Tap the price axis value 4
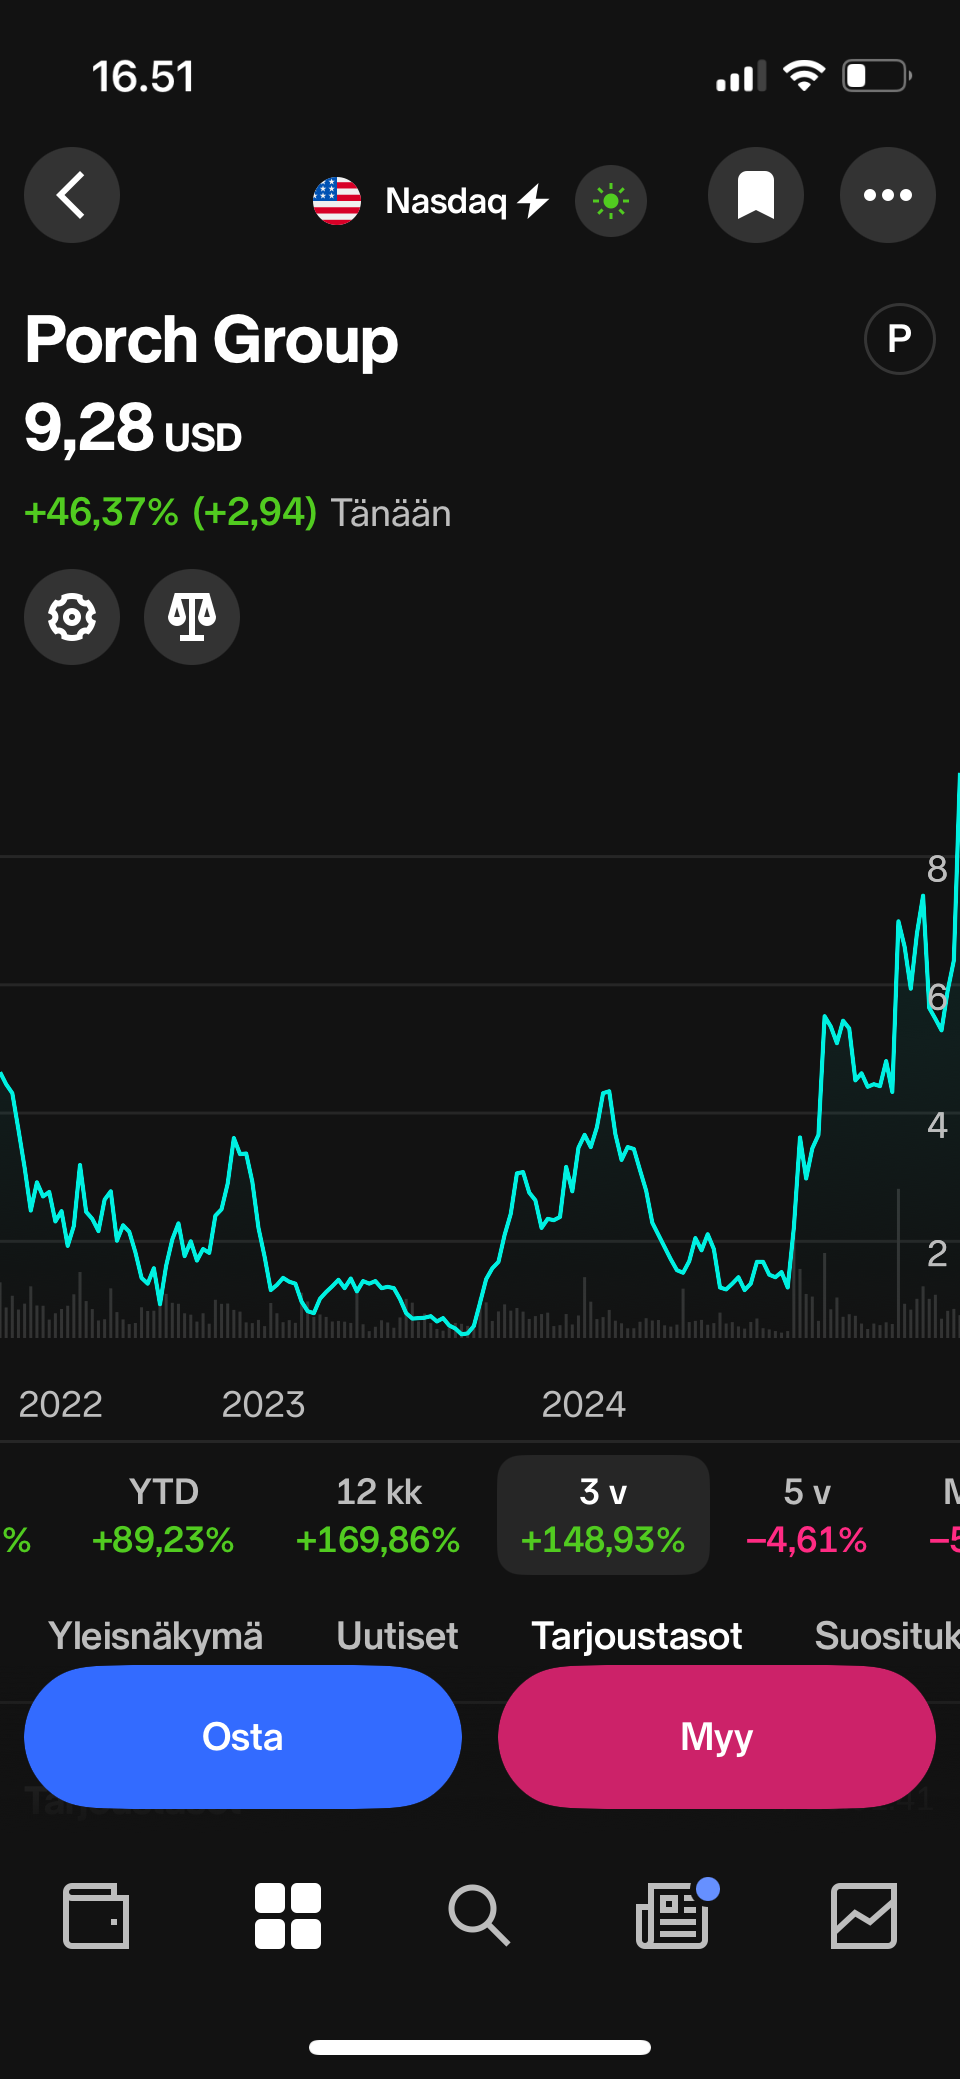 pos(937,1125)
